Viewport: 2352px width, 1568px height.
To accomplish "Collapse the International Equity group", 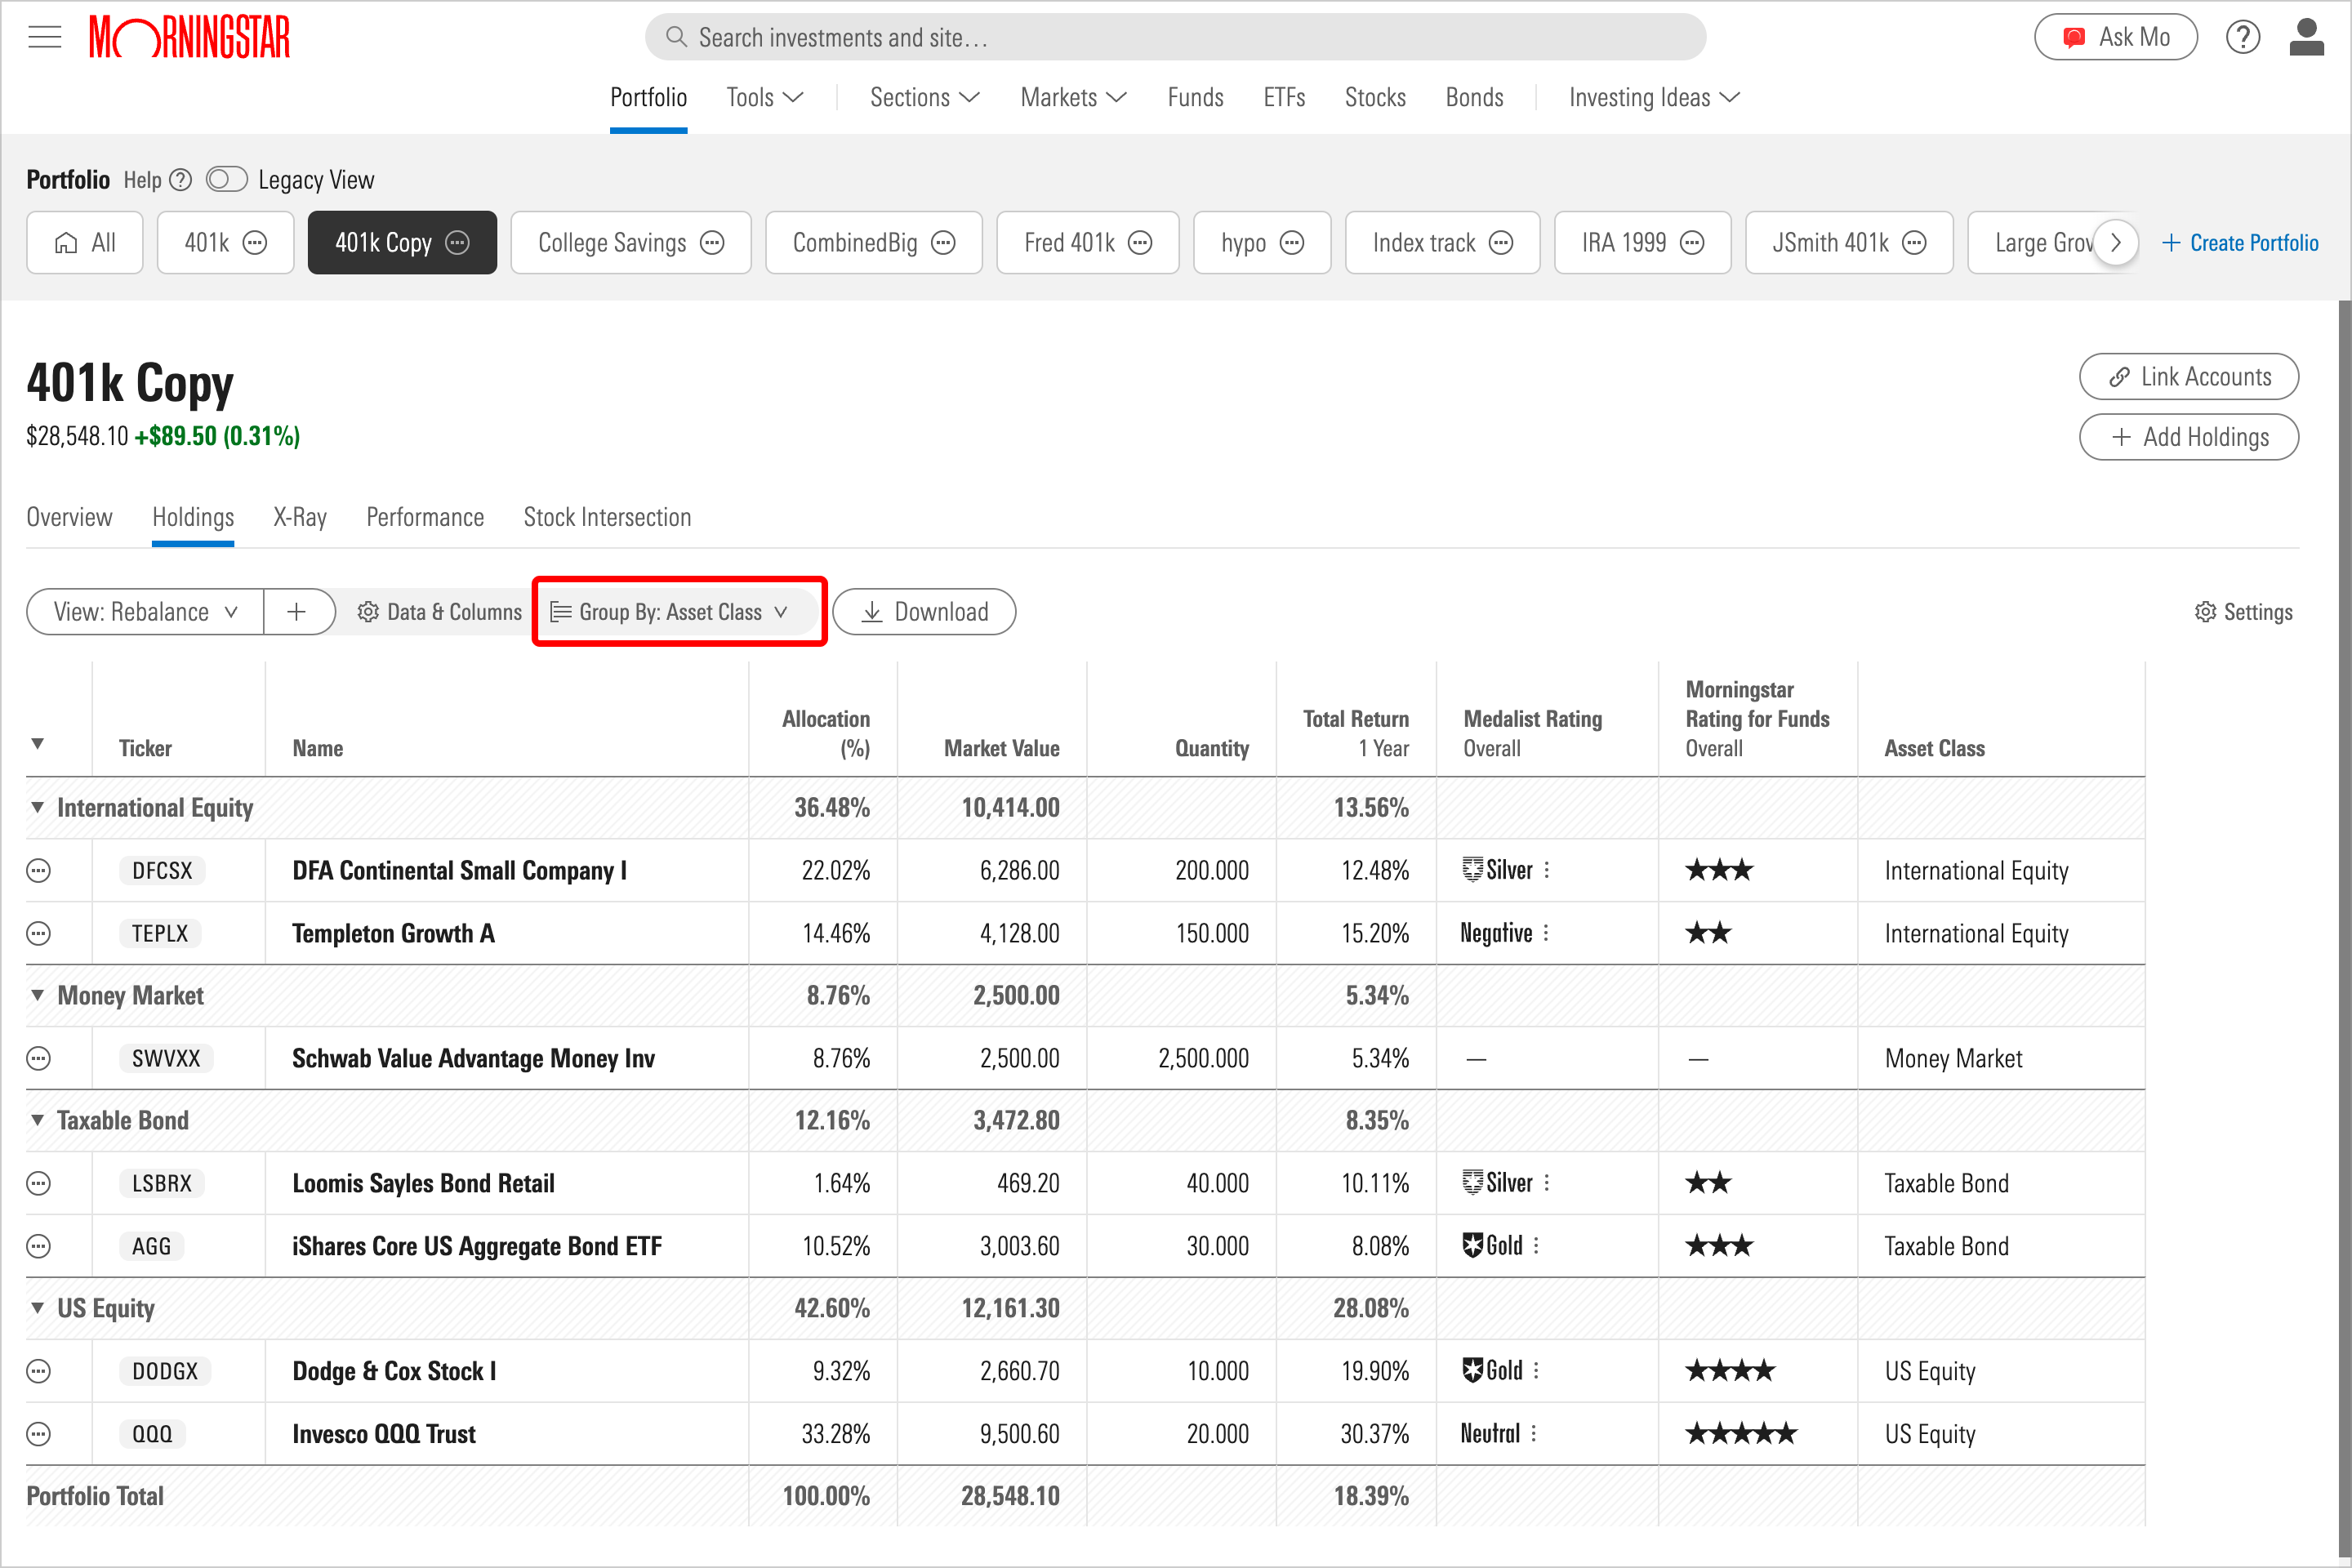I will tap(37, 808).
